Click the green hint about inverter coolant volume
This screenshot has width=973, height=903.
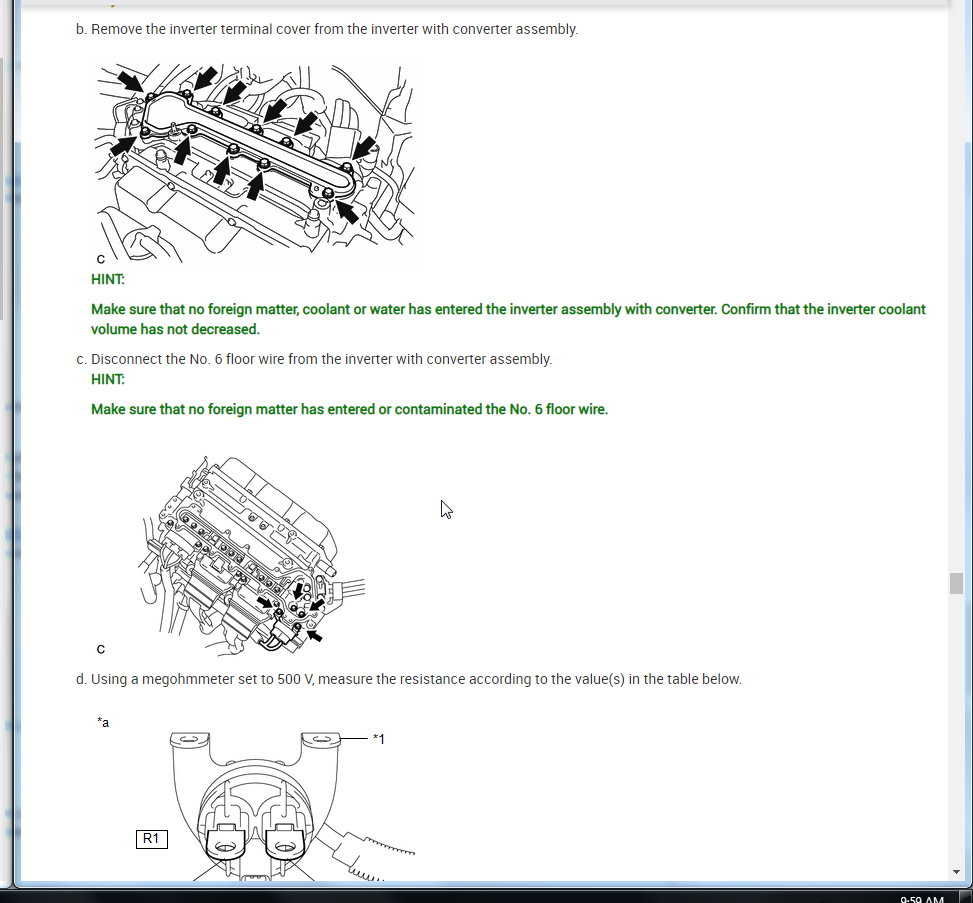(508, 319)
